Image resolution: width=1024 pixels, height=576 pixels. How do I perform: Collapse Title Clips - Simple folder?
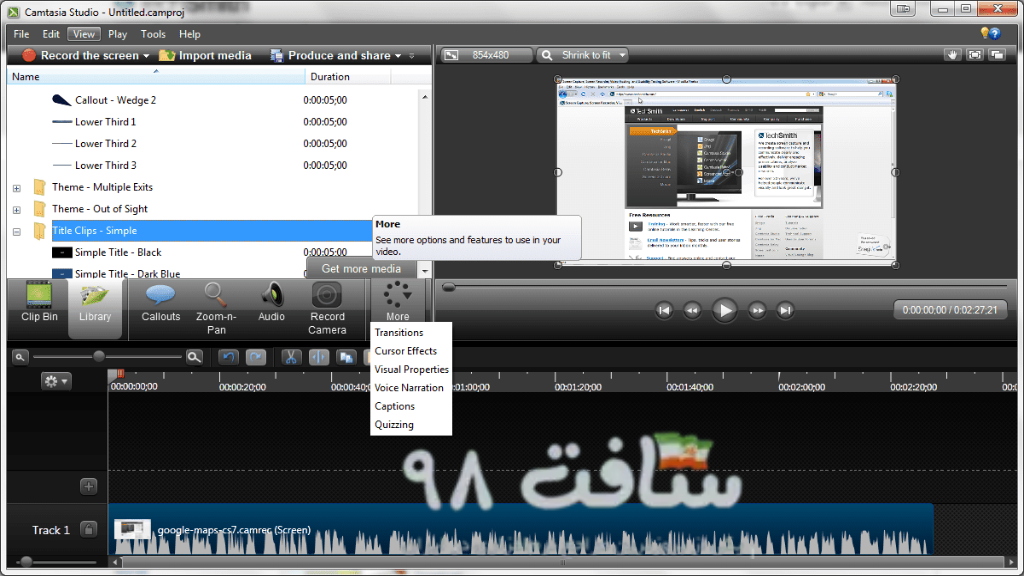coord(17,231)
